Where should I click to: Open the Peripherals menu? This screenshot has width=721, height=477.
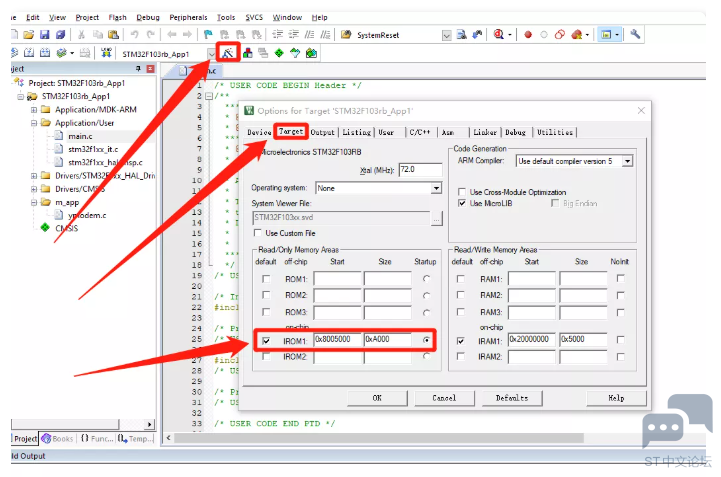(188, 17)
